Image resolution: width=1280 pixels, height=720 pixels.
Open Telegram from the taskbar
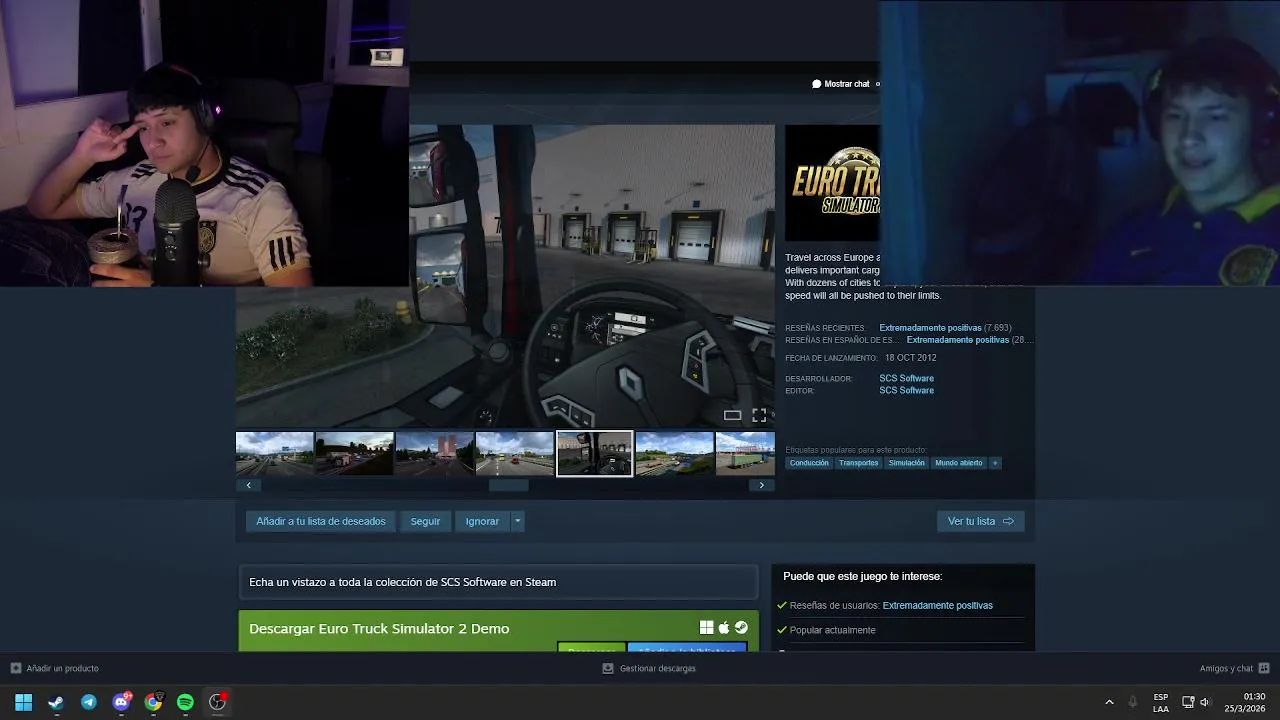click(89, 702)
